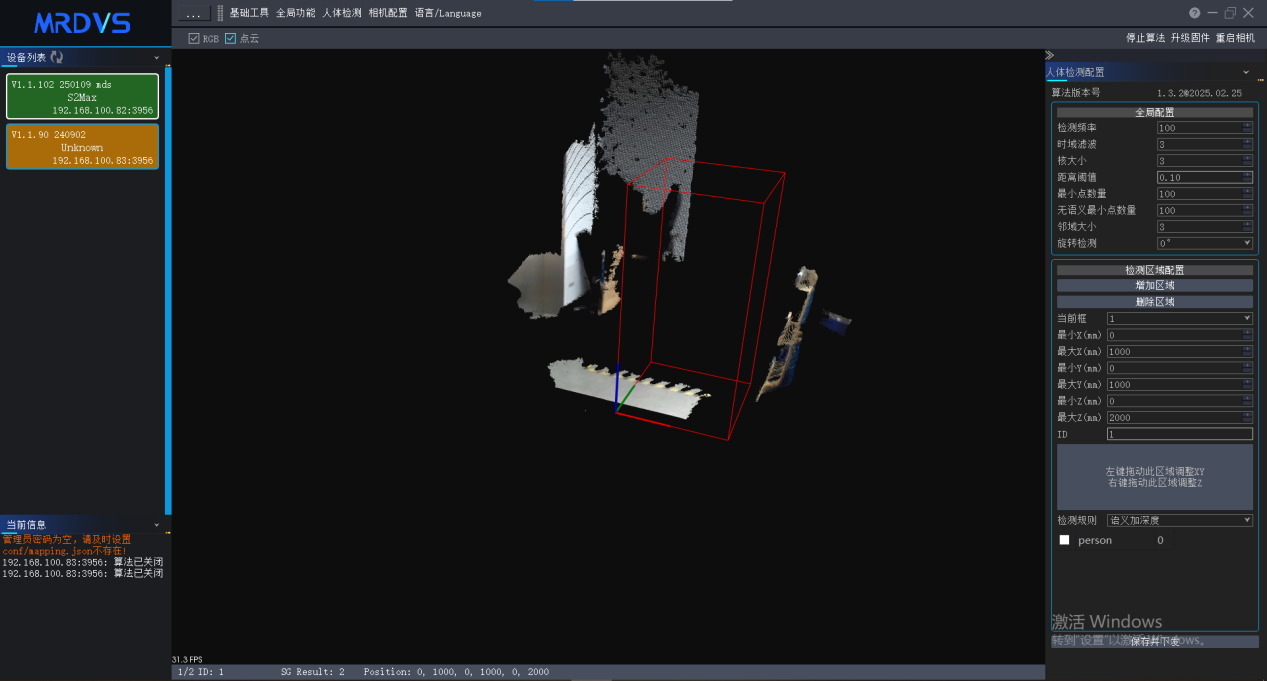Screen dimensions: 1267x681
Task: Click the region drag area 左键拖动此区域调整XY
Action: [x=1155, y=477]
